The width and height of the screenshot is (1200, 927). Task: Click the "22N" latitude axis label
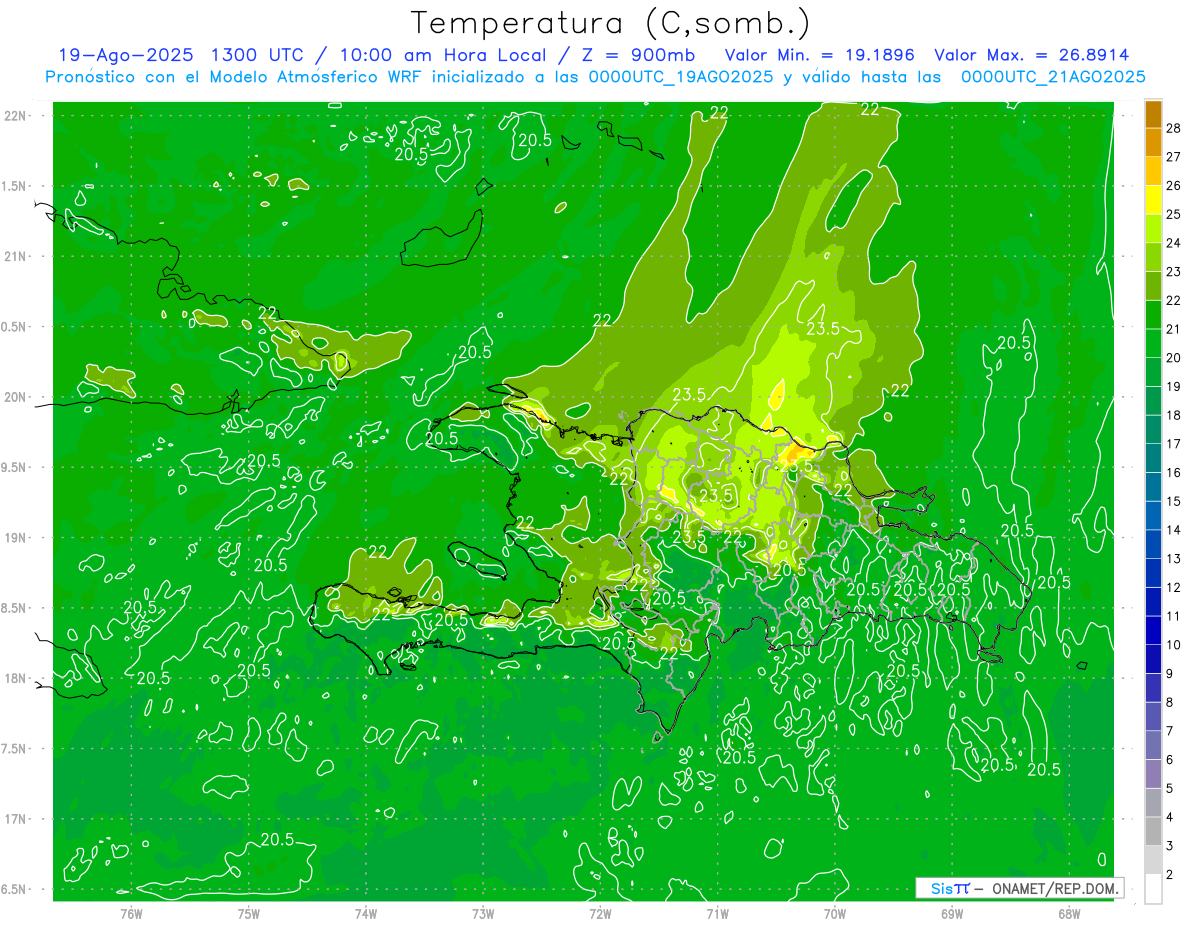point(17,116)
